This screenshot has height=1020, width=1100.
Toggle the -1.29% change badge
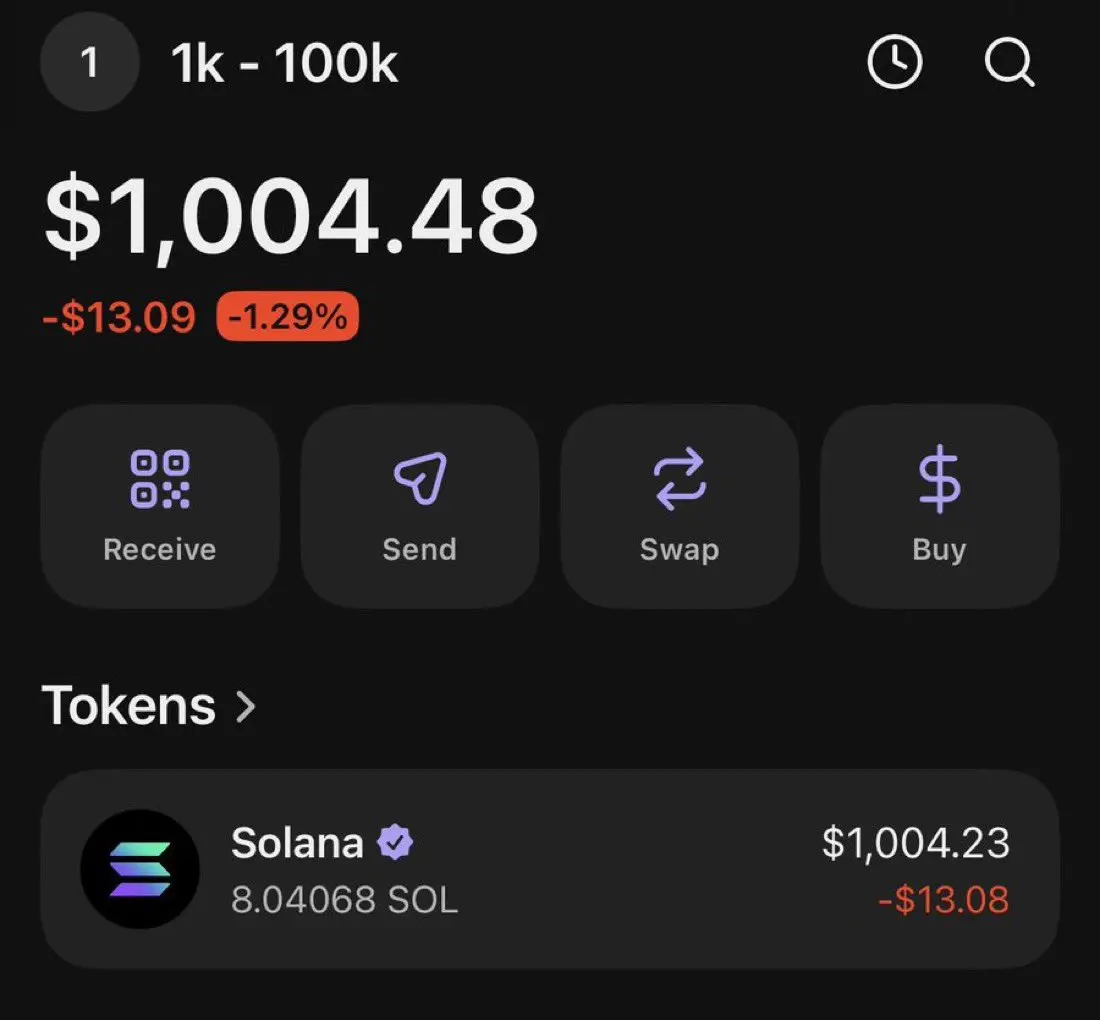click(288, 316)
